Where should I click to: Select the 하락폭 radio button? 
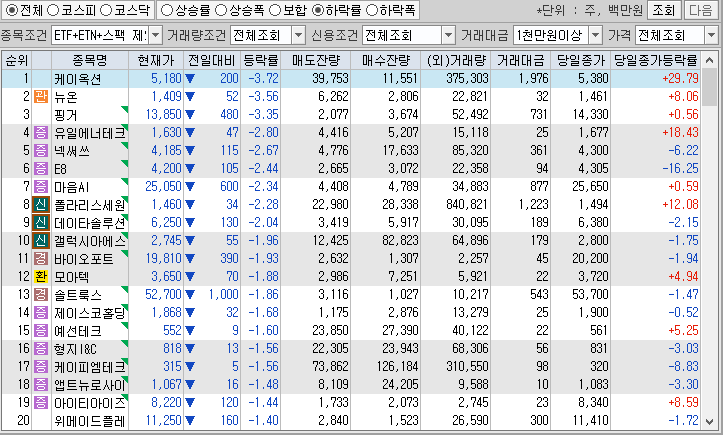point(372,10)
